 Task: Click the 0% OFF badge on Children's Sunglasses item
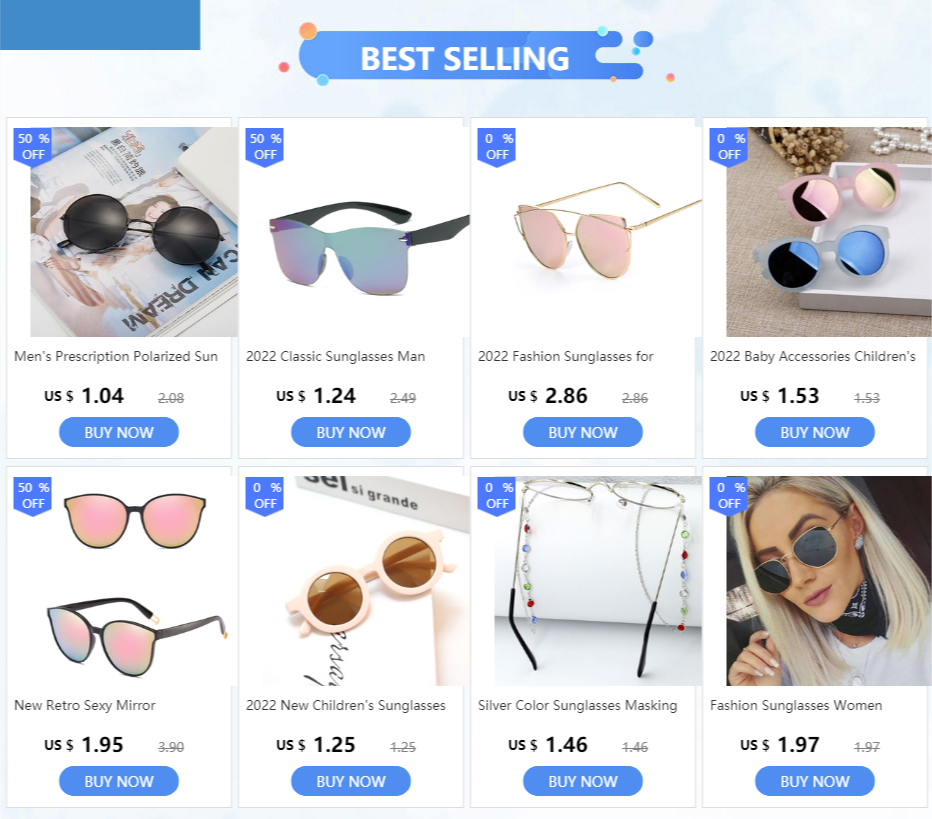click(x=265, y=496)
